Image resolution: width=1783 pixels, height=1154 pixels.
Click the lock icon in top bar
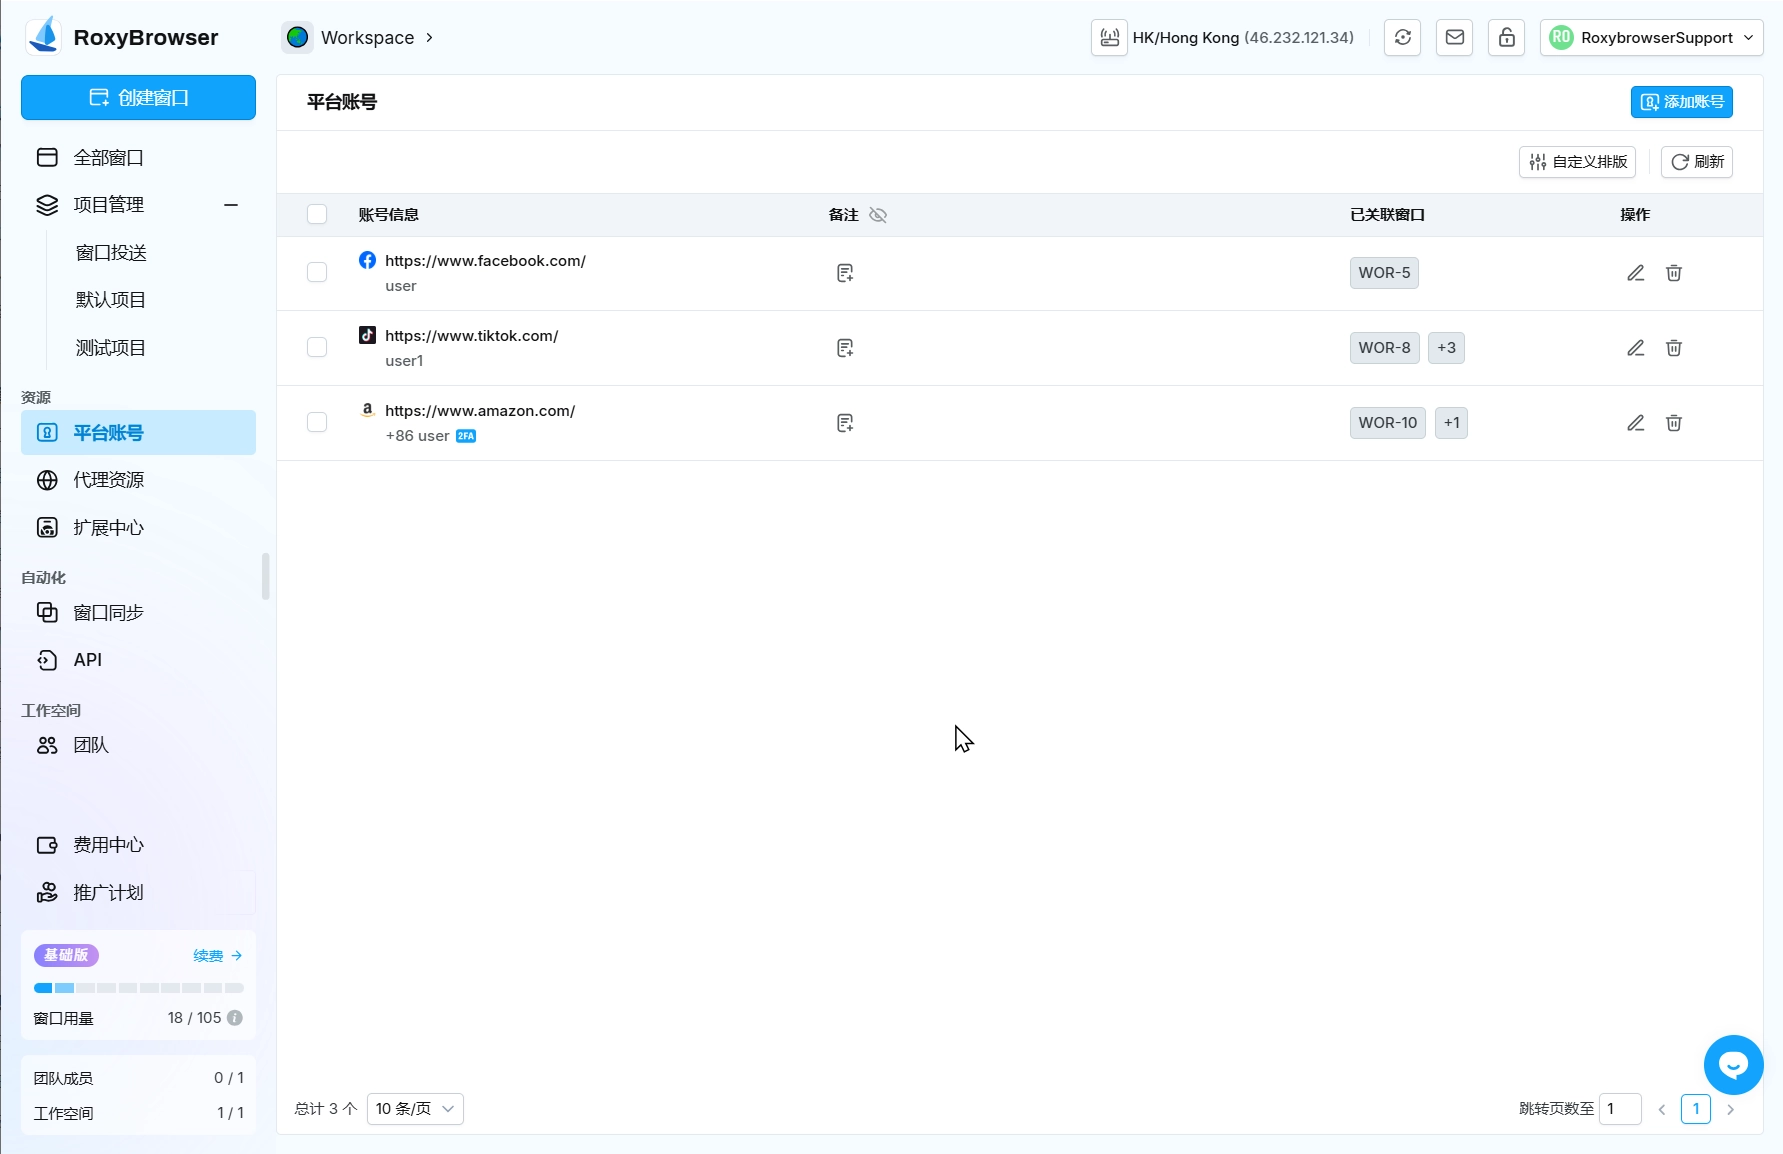[x=1506, y=38]
